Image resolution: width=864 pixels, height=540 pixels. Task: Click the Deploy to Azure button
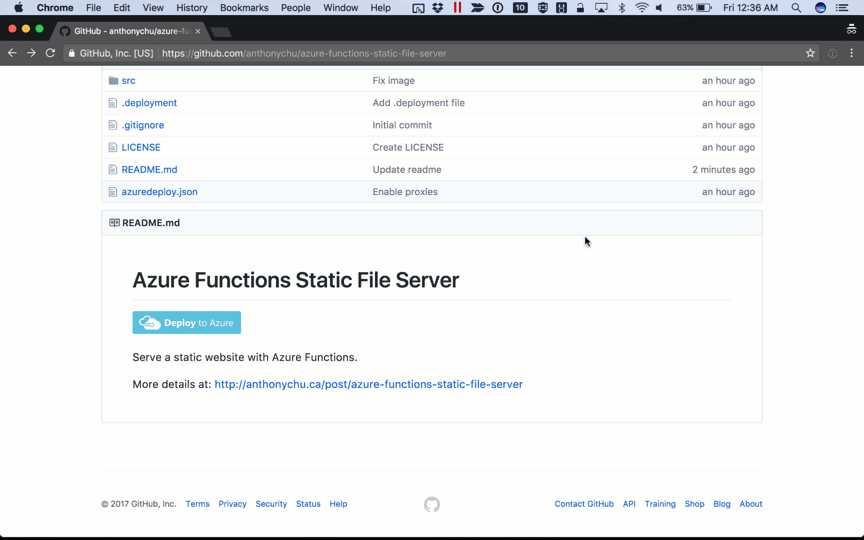186,322
